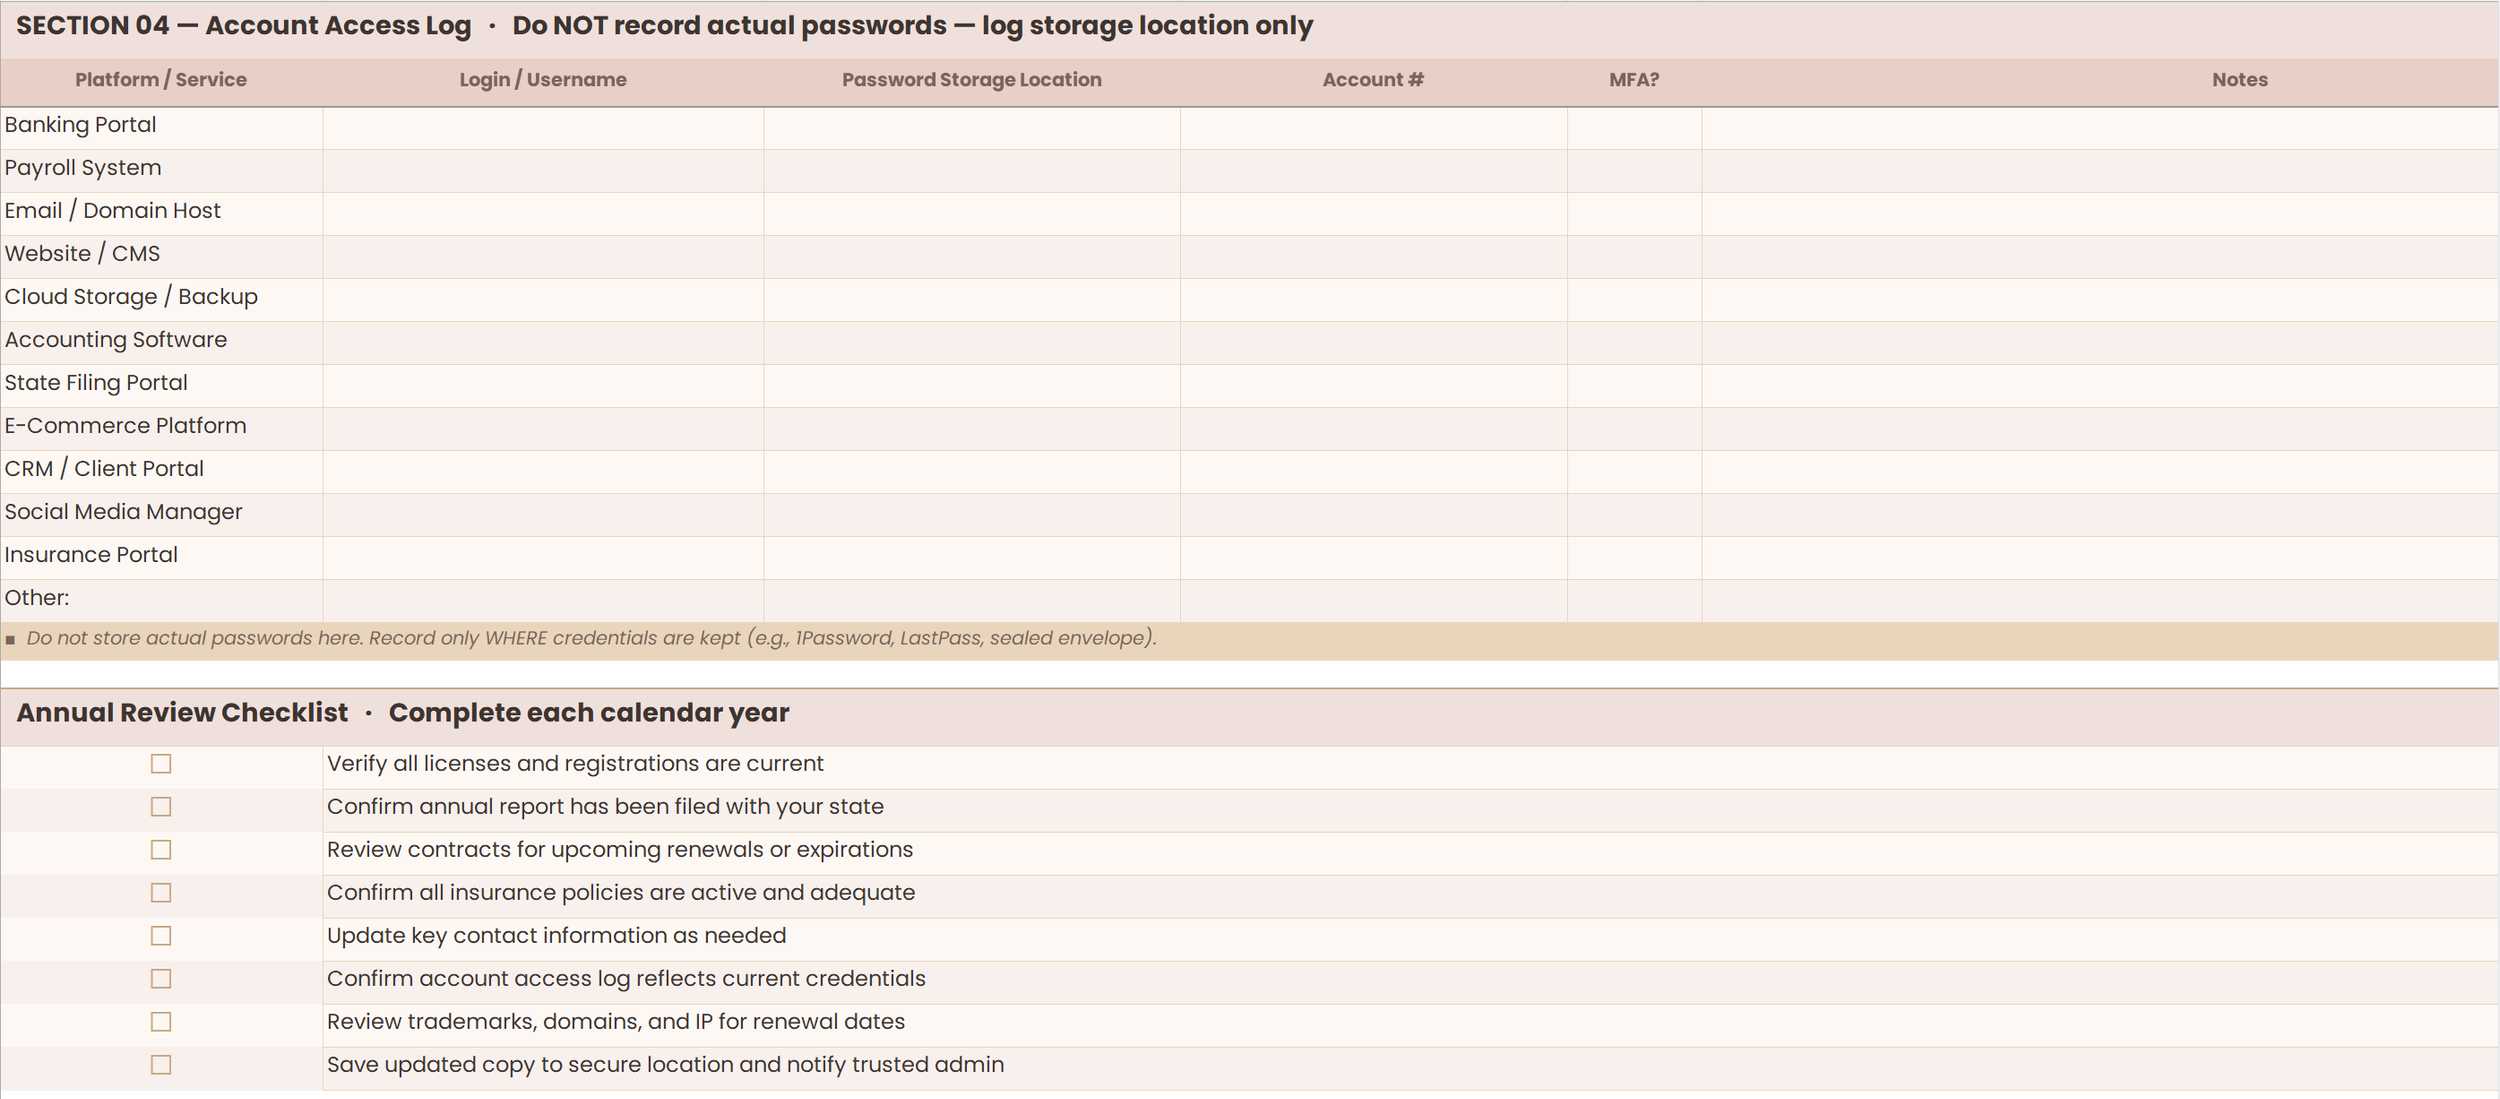Check the insurance policies active checkbox
The height and width of the screenshot is (1099, 2500).
(161, 892)
